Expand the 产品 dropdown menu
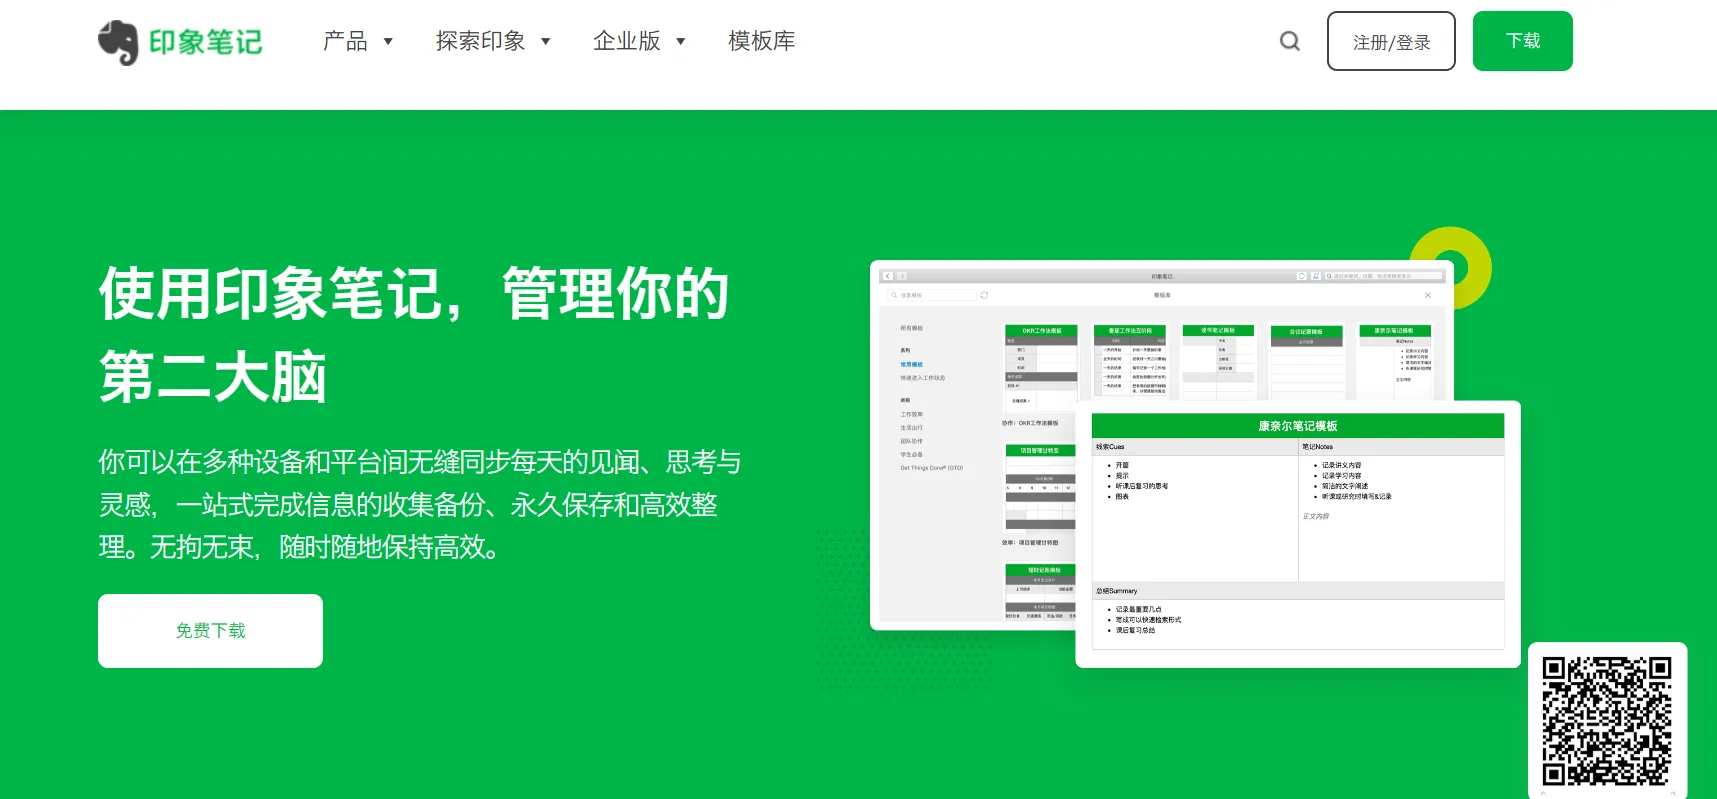Image resolution: width=1717 pixels, height=799 pixels. click(358, 41)
